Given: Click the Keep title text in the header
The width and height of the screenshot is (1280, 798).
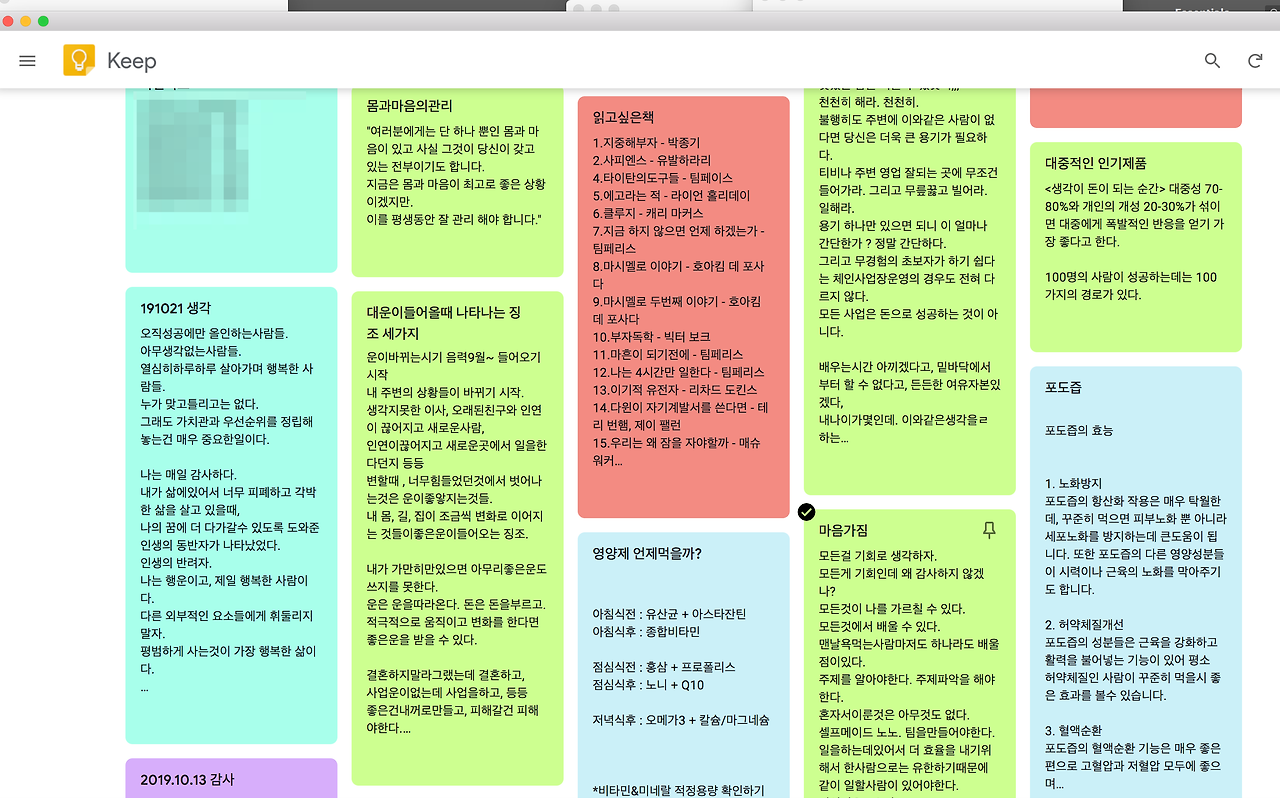Looking at the screenshot, I should [x=130, y=60].
